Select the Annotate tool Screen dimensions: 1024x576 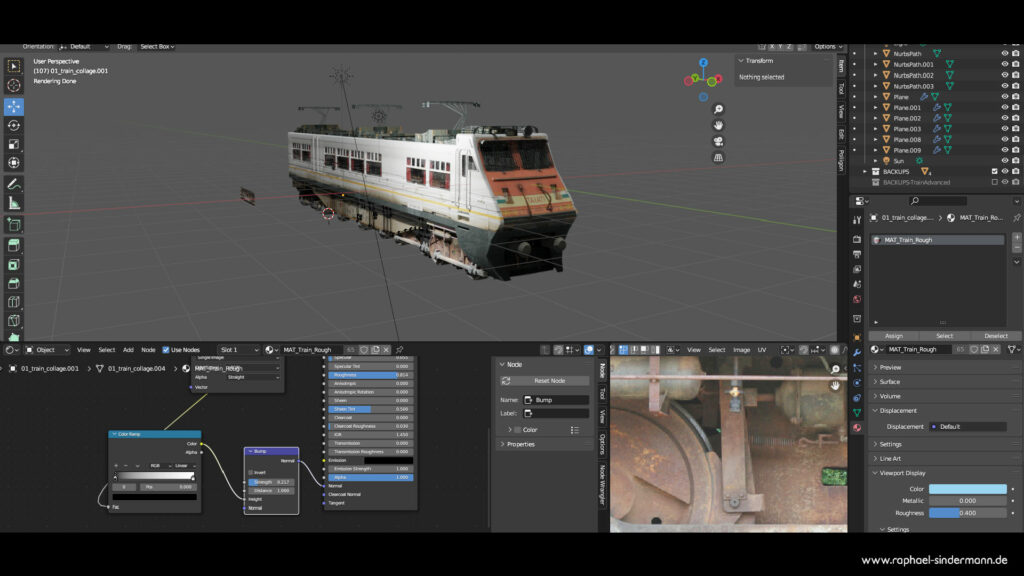(x=14, y=185)
